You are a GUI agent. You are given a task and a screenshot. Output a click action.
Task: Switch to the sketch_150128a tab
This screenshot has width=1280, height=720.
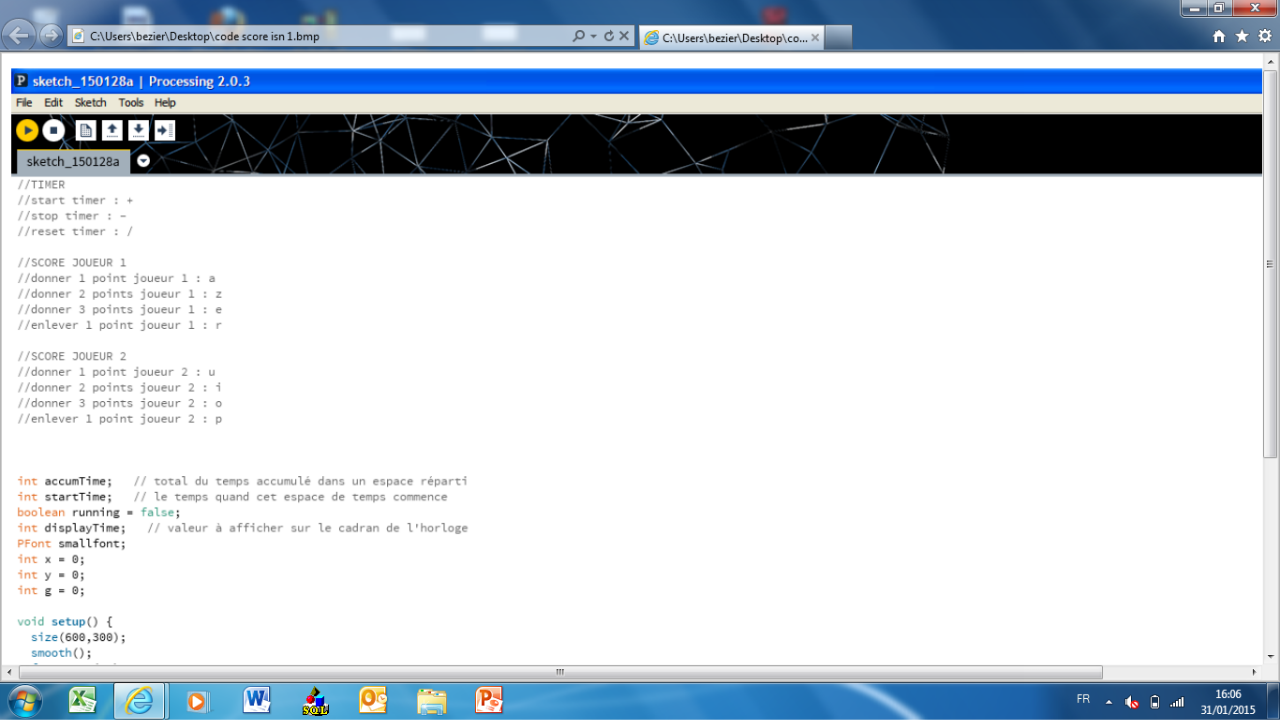tap(73, 161)
